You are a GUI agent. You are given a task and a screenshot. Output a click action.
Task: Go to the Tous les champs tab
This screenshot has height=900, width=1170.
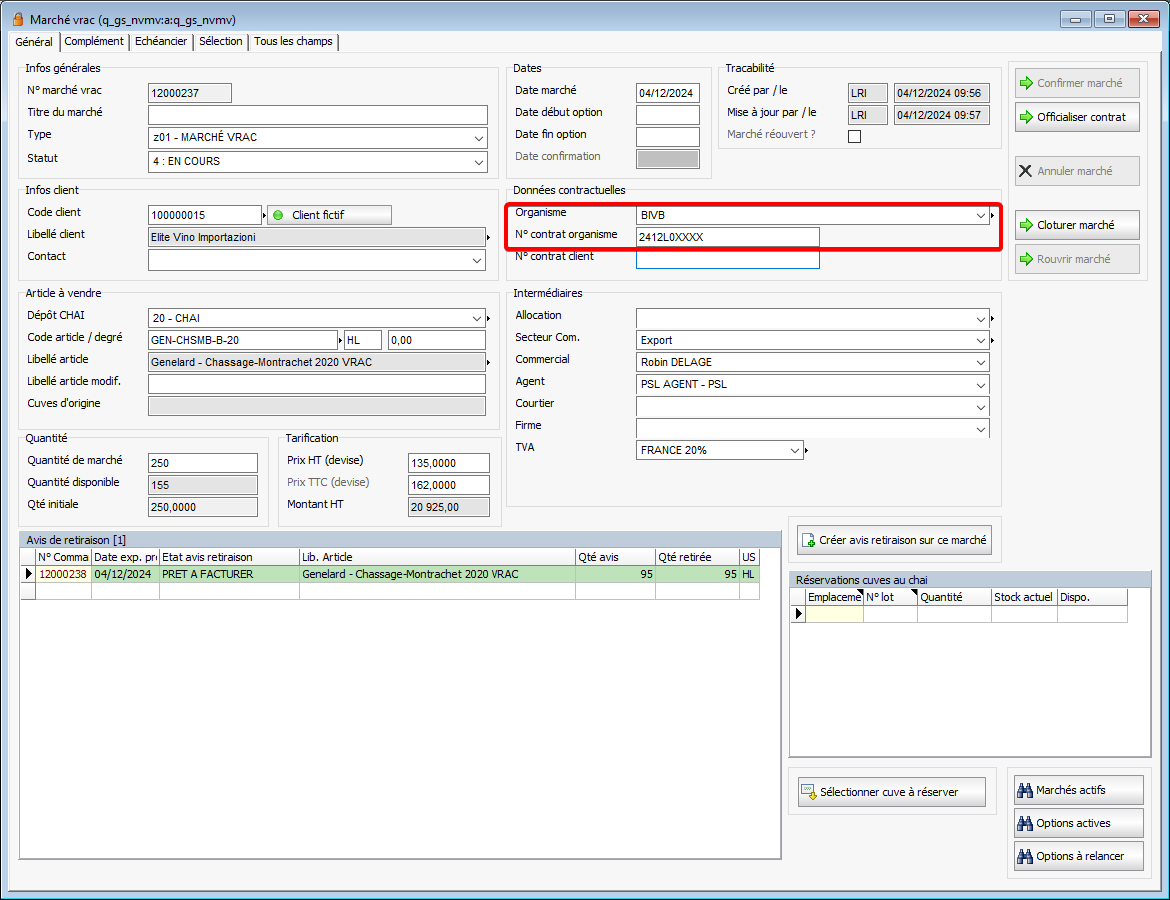pos(294,41)
